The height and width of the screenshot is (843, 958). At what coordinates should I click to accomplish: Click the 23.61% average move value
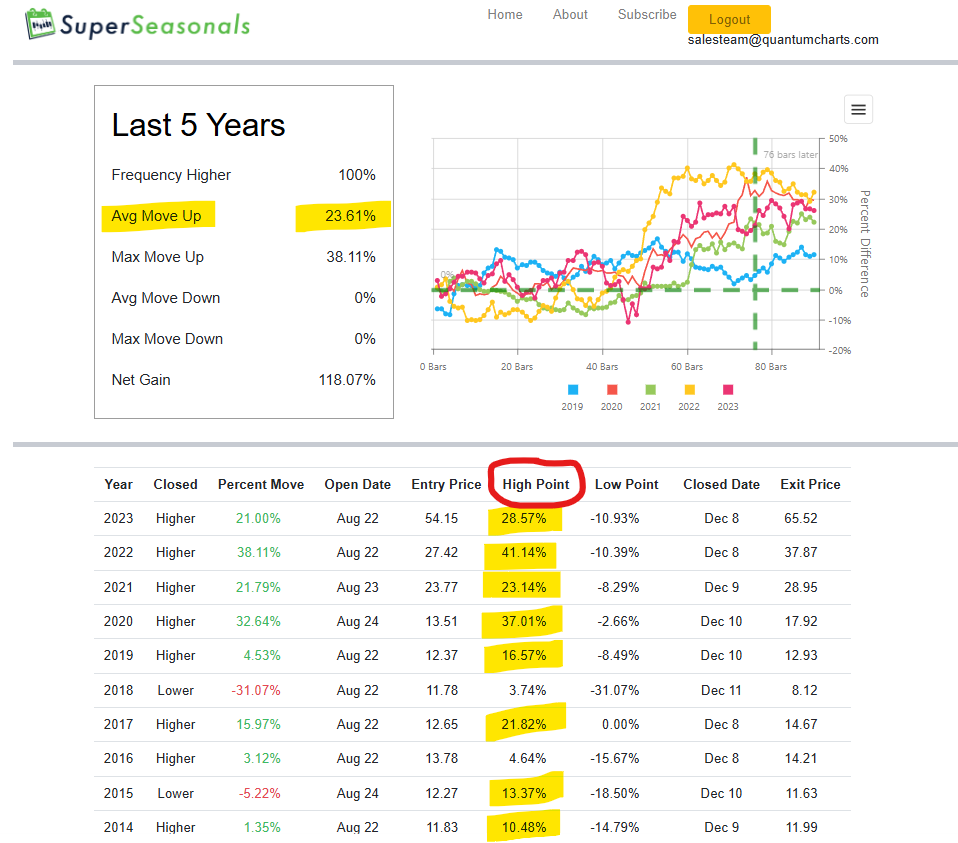[350, 216]
